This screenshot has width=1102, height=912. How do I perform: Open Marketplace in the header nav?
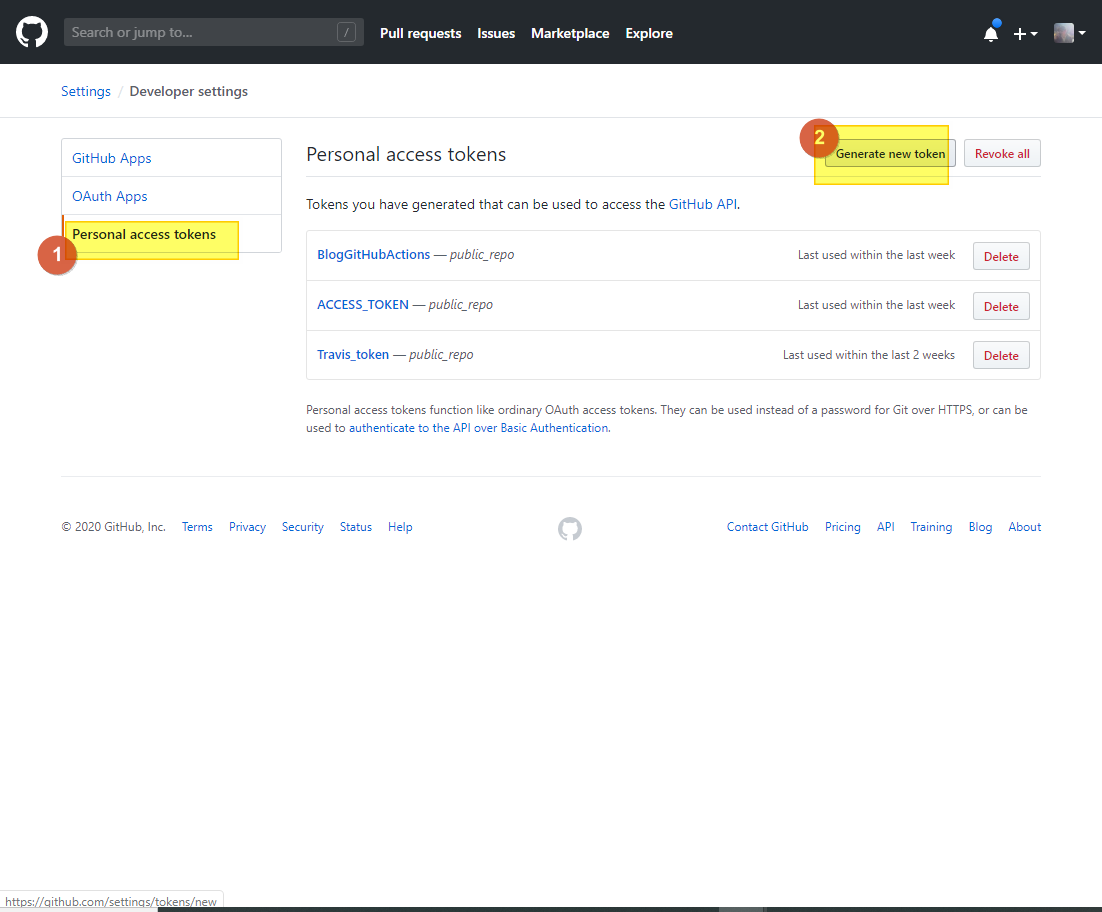coord(570,33)
